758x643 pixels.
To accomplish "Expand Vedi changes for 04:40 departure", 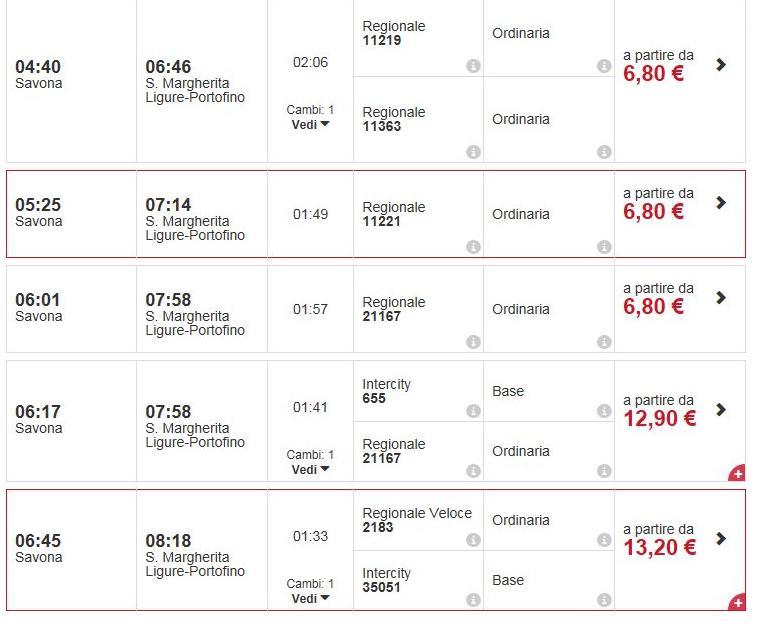I will (310, 125).
